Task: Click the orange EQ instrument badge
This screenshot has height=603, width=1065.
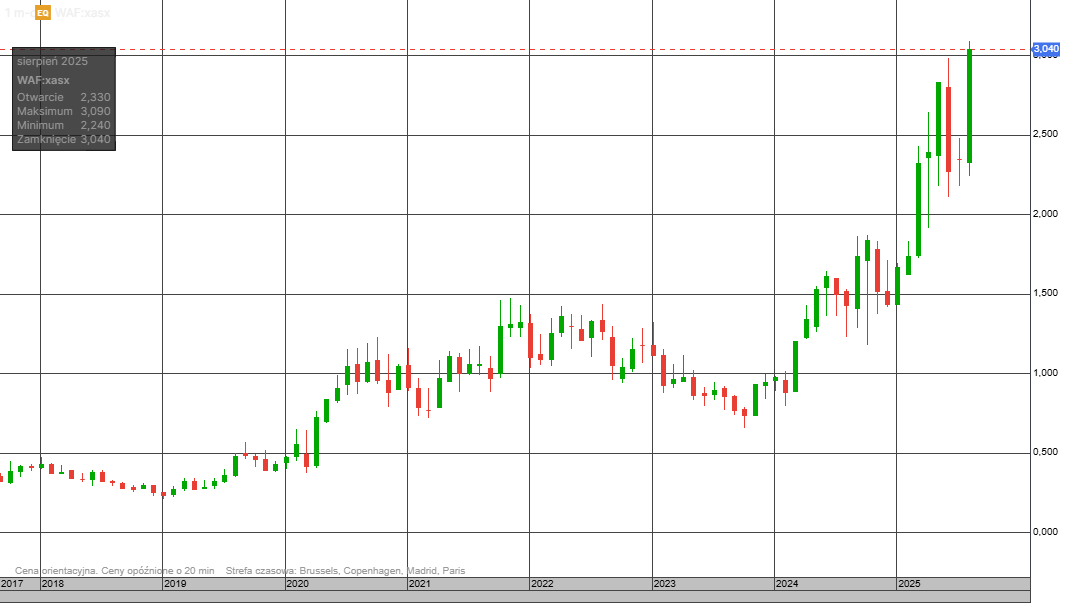Action: tap(42, 13)
